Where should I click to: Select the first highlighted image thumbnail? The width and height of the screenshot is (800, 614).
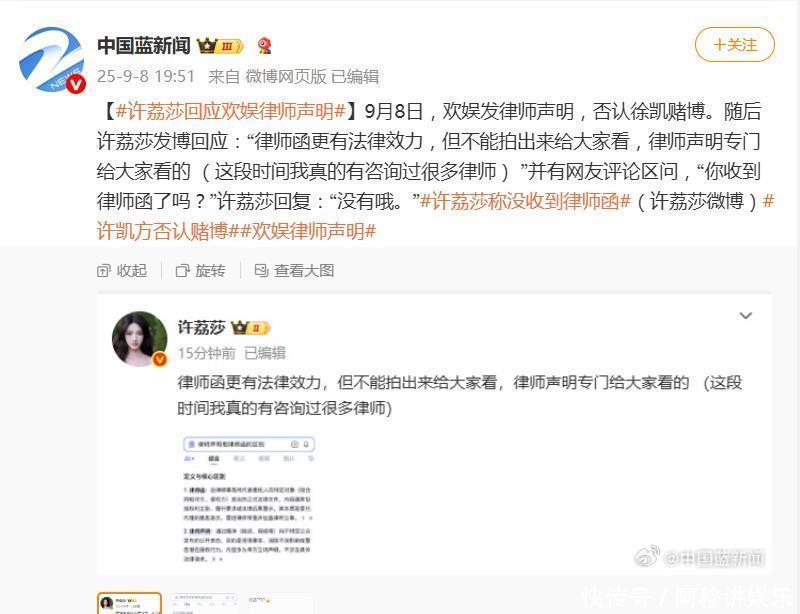pyautogui.click(x=129, y=603)
